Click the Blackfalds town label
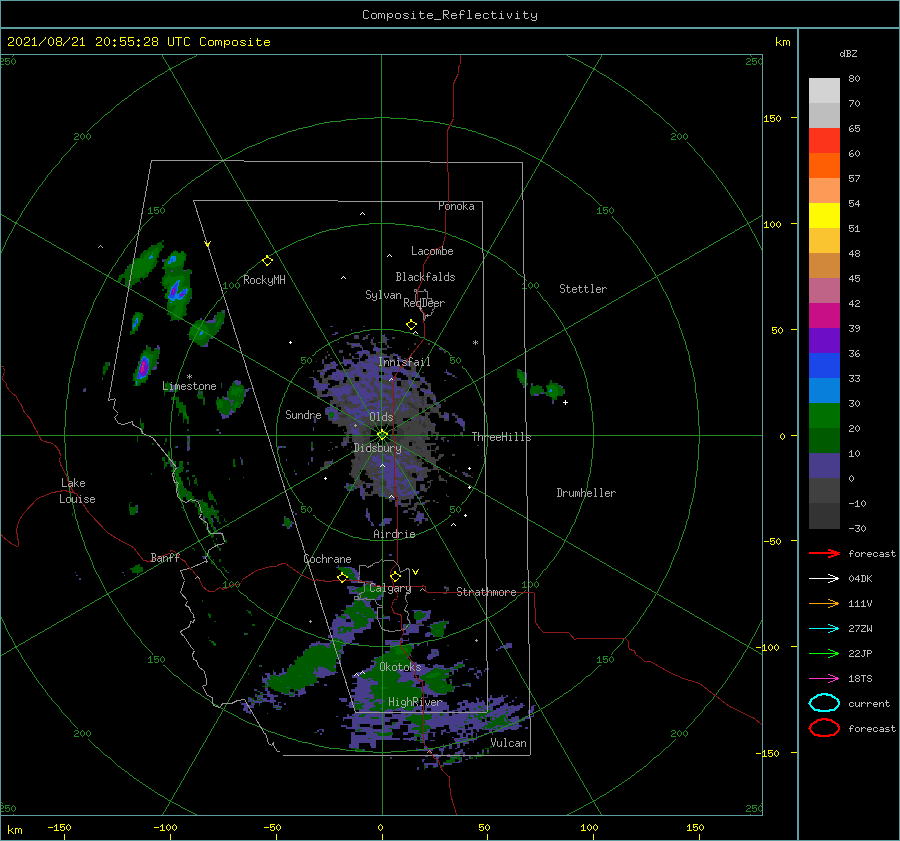The height and width of the screenshot is (841, 900). click(425, 277)
